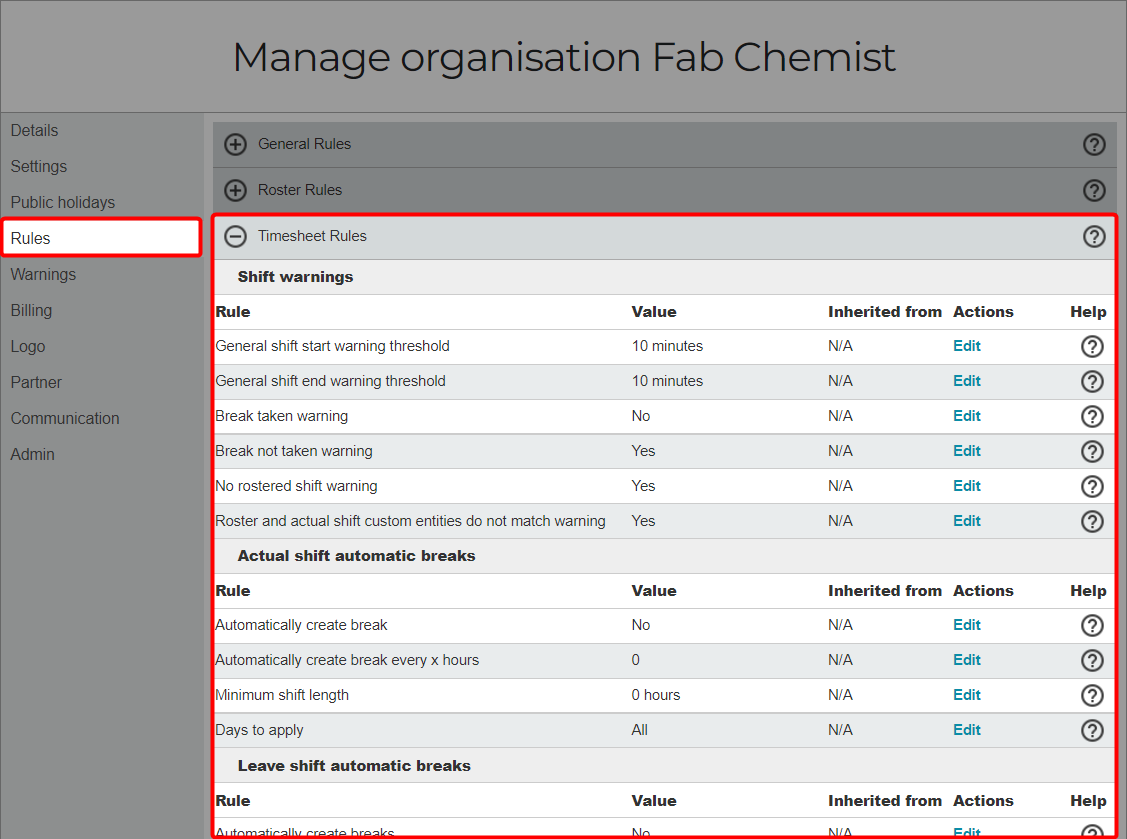Open help for Timesheet Rules section
Screen dimensions: 1127x839
[x=1094, y=237]
